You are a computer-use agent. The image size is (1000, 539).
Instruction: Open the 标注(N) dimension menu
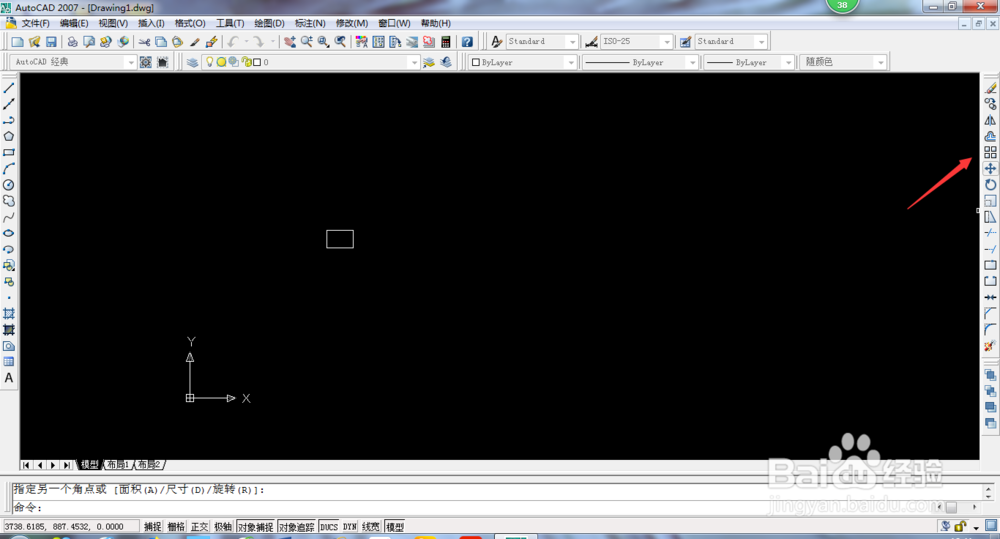point(310,23)
